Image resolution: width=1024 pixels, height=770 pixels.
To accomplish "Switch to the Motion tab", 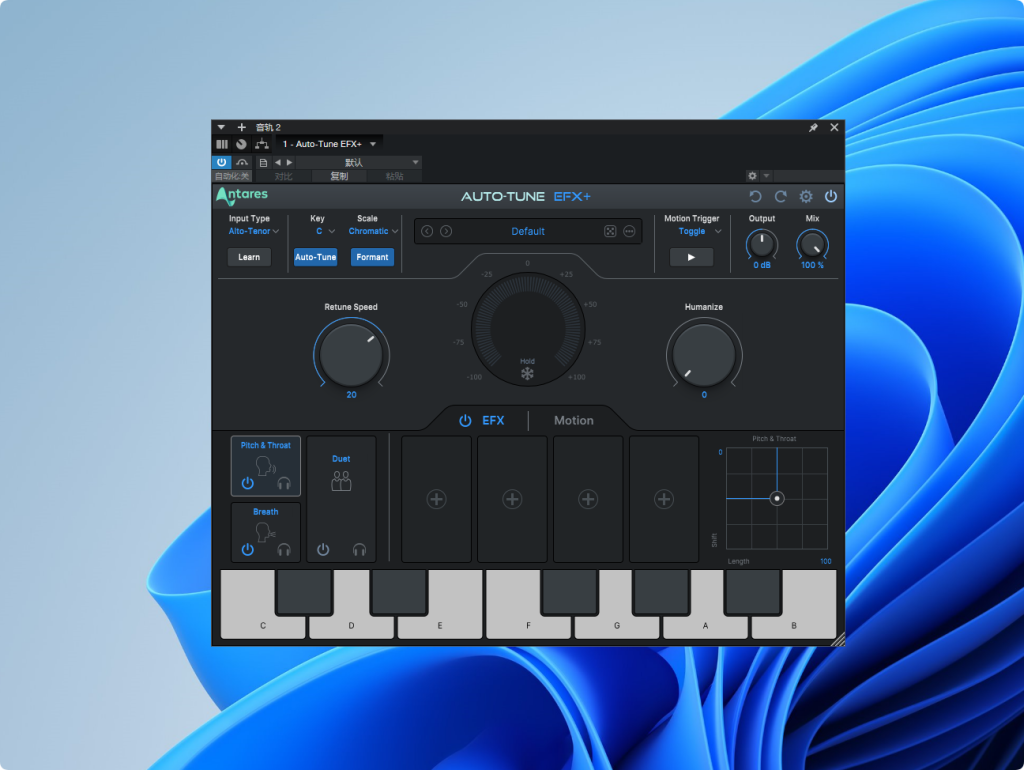I will (x=573, y=421).
